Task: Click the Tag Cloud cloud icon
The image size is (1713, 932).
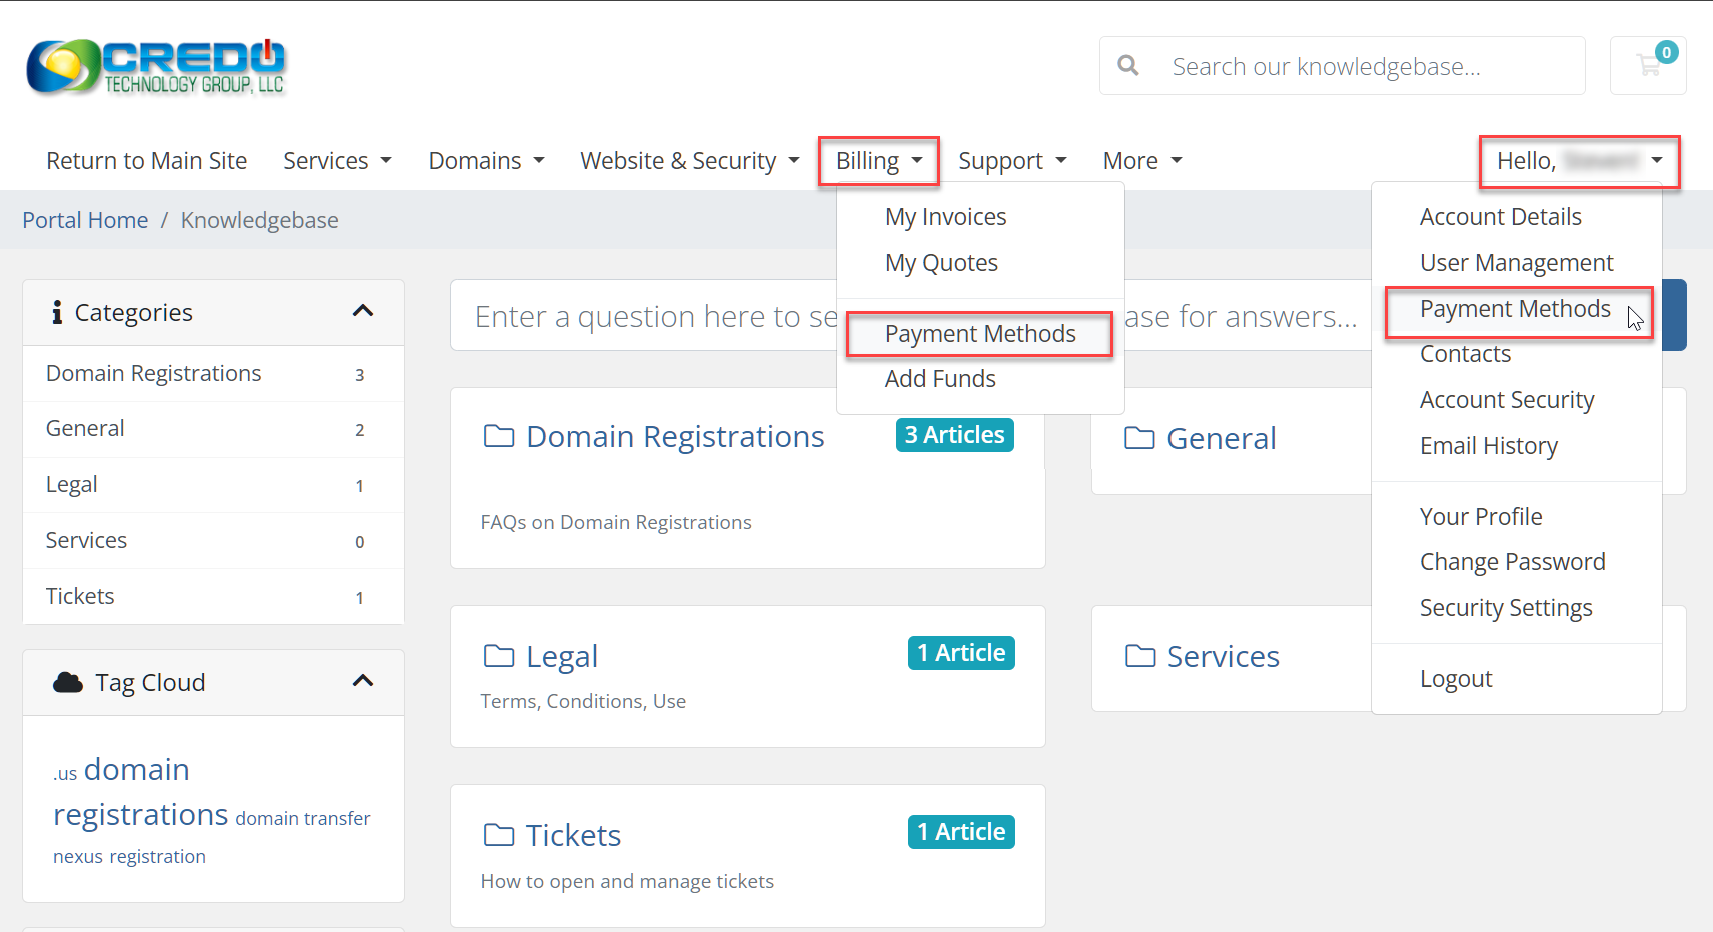Action: 68,682
